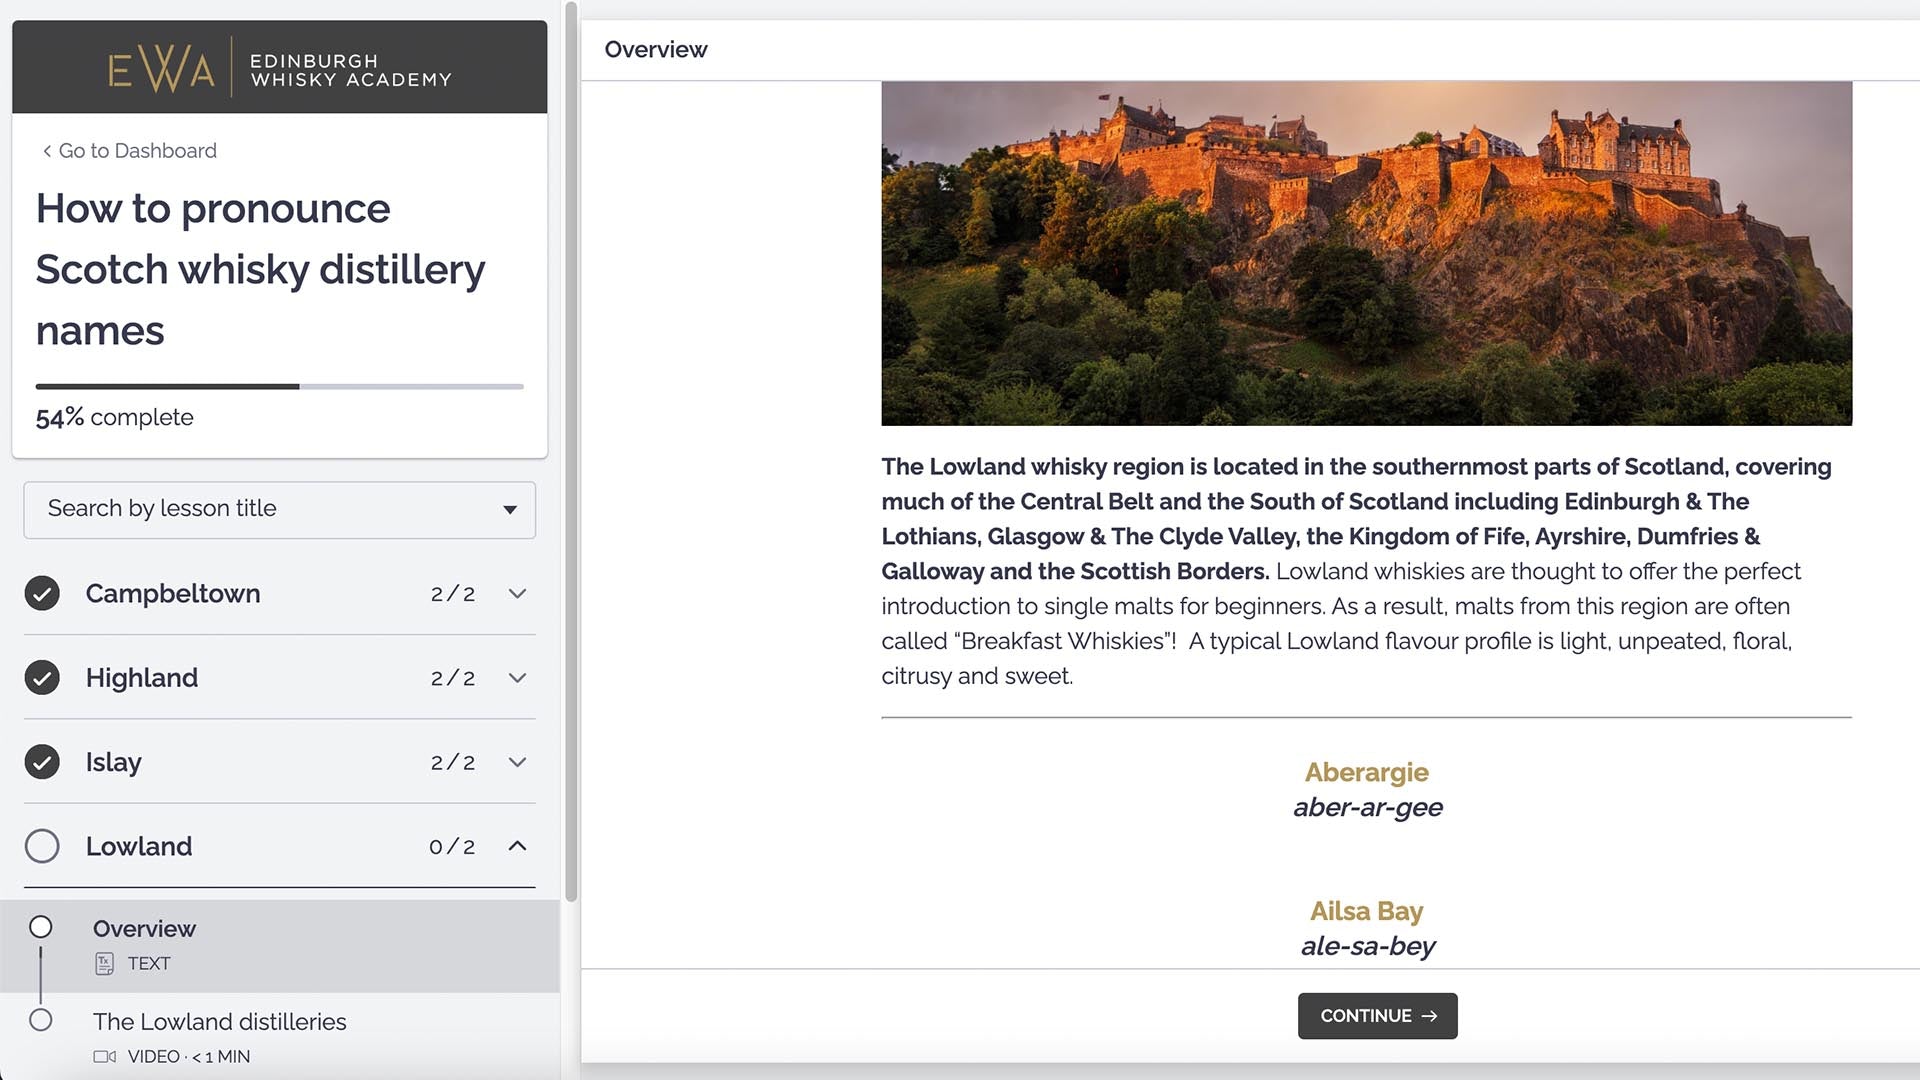Click the Ailsa Bay distillery name
The image size is (1920, 1080).
click(x=1366, y=911)
